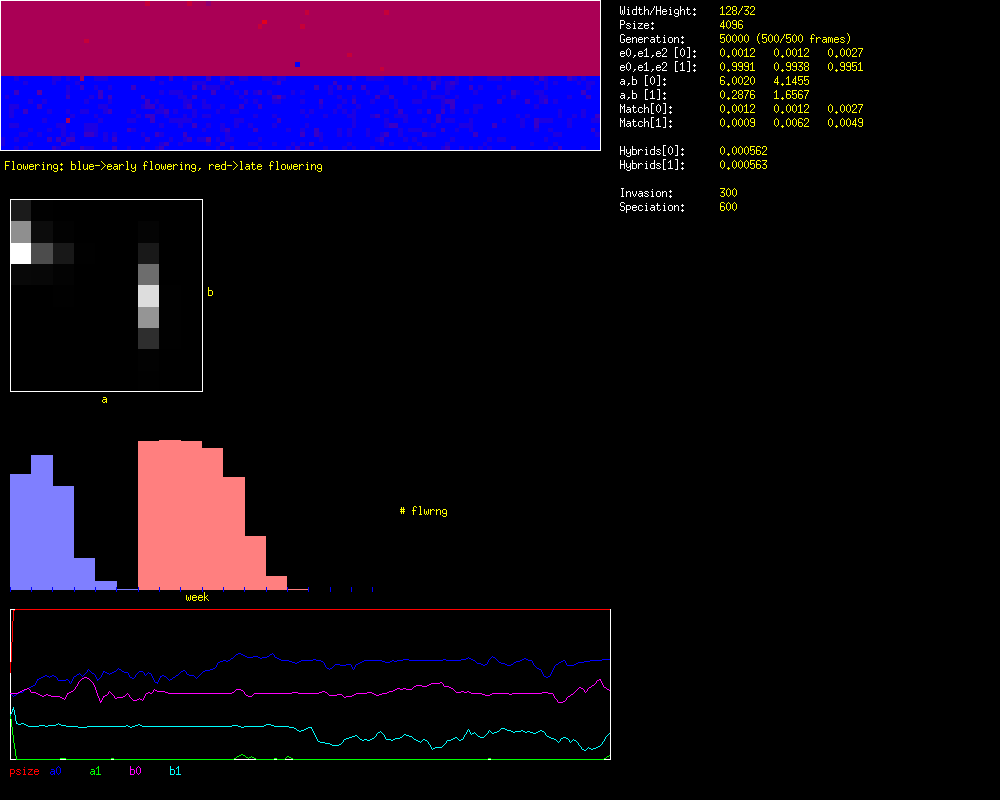
Task: Click the red late-flowering population band
Action: [x=300, y=38]
